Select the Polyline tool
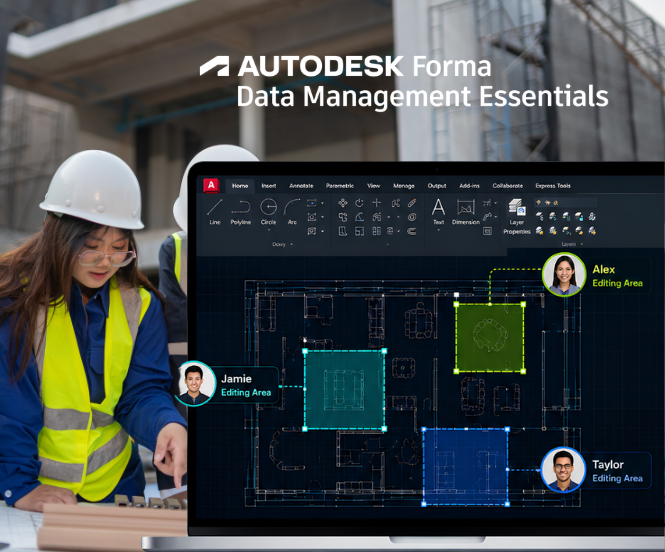 (x=240, y=211)
